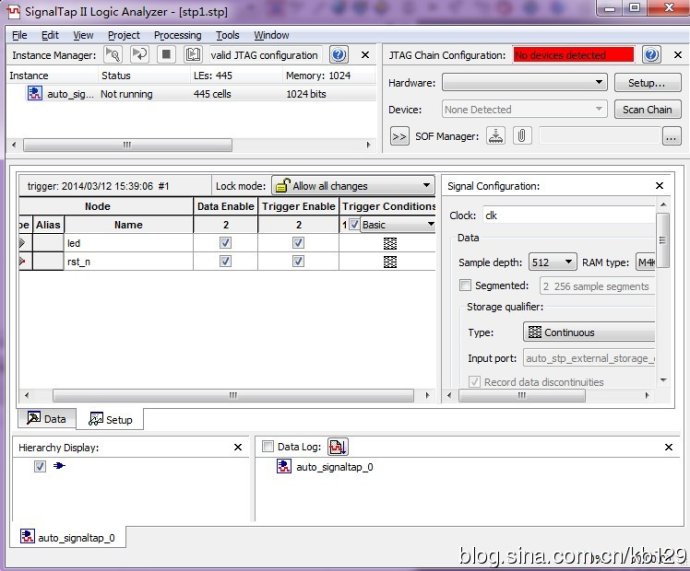Click the SOF Manager browse ellipsis button
The height and width of the screenshot is (571, 690).
[x=671, y=136]
